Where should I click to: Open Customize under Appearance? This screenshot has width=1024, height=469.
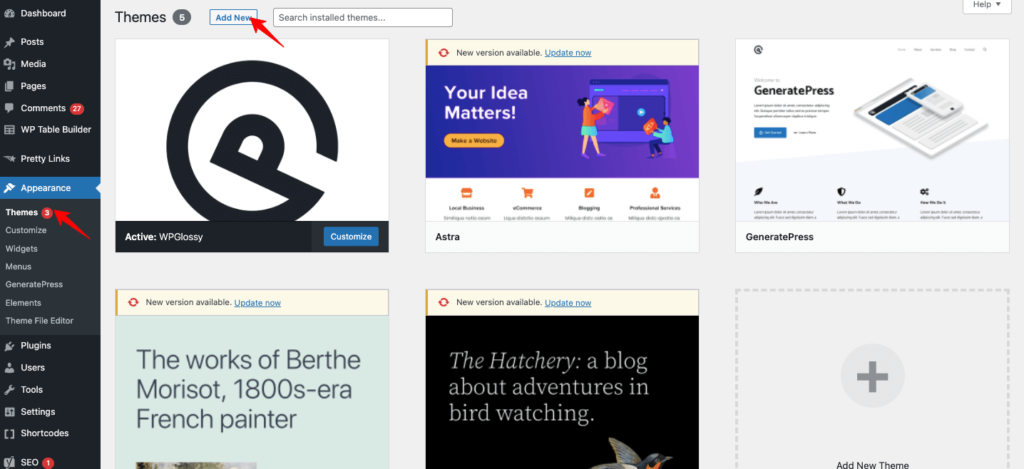[x=26, y=230]
